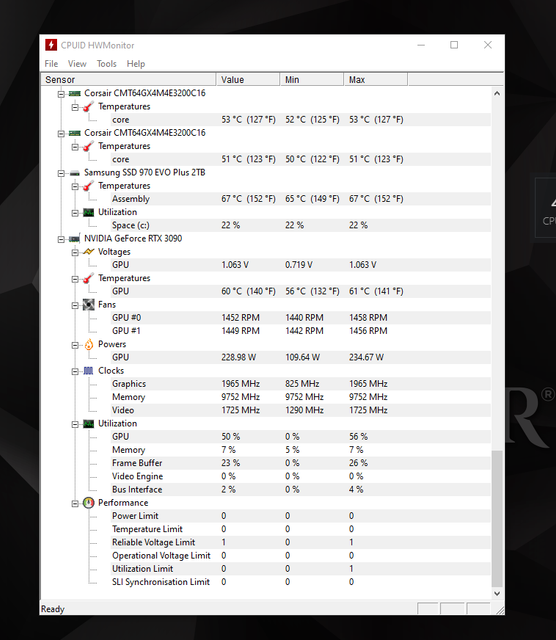Click the GPU Voltages lightning icon
556x640 pixels.
pyautogui.click(x=89, y=252)
